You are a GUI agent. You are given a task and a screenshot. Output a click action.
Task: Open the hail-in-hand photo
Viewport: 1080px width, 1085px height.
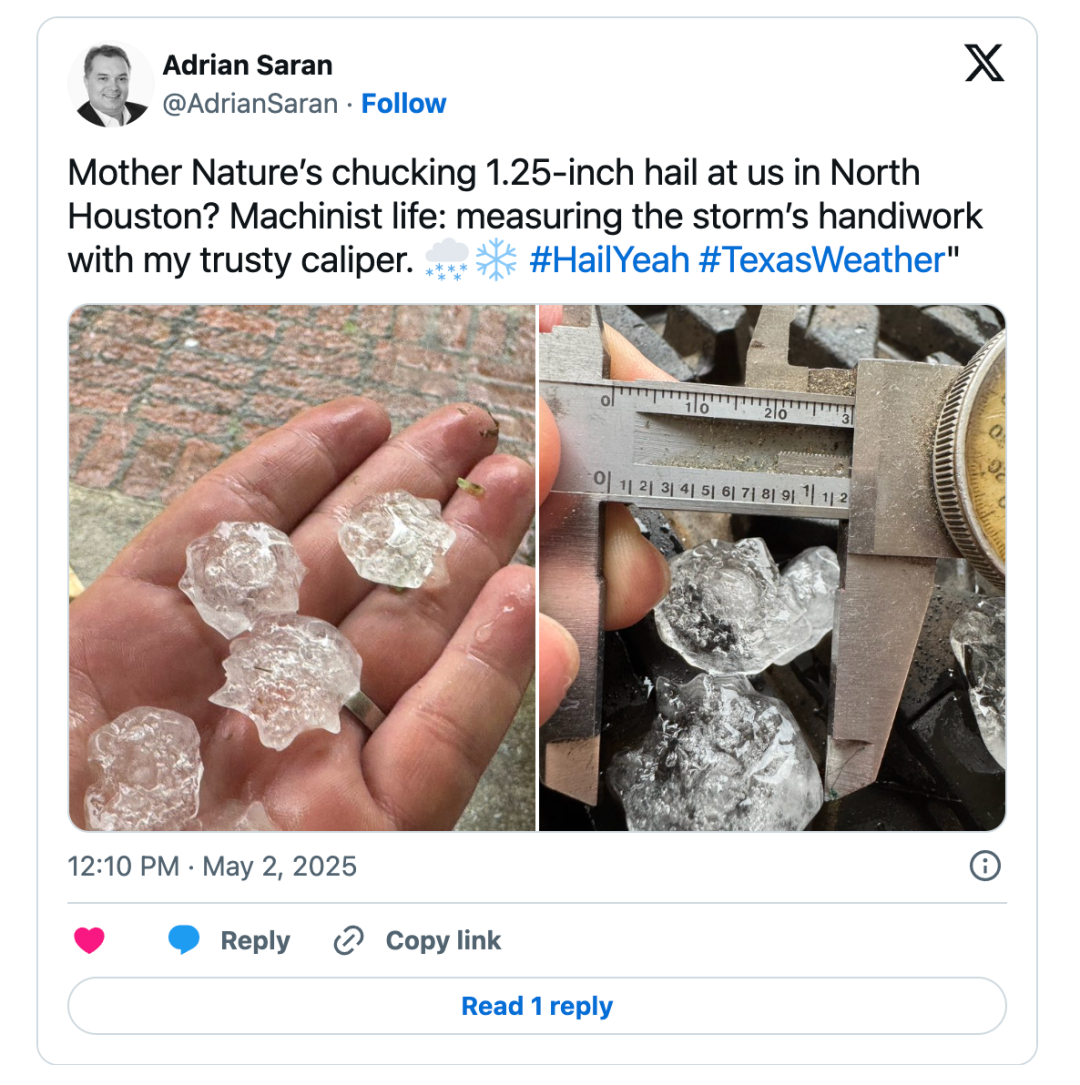[302, 568]
